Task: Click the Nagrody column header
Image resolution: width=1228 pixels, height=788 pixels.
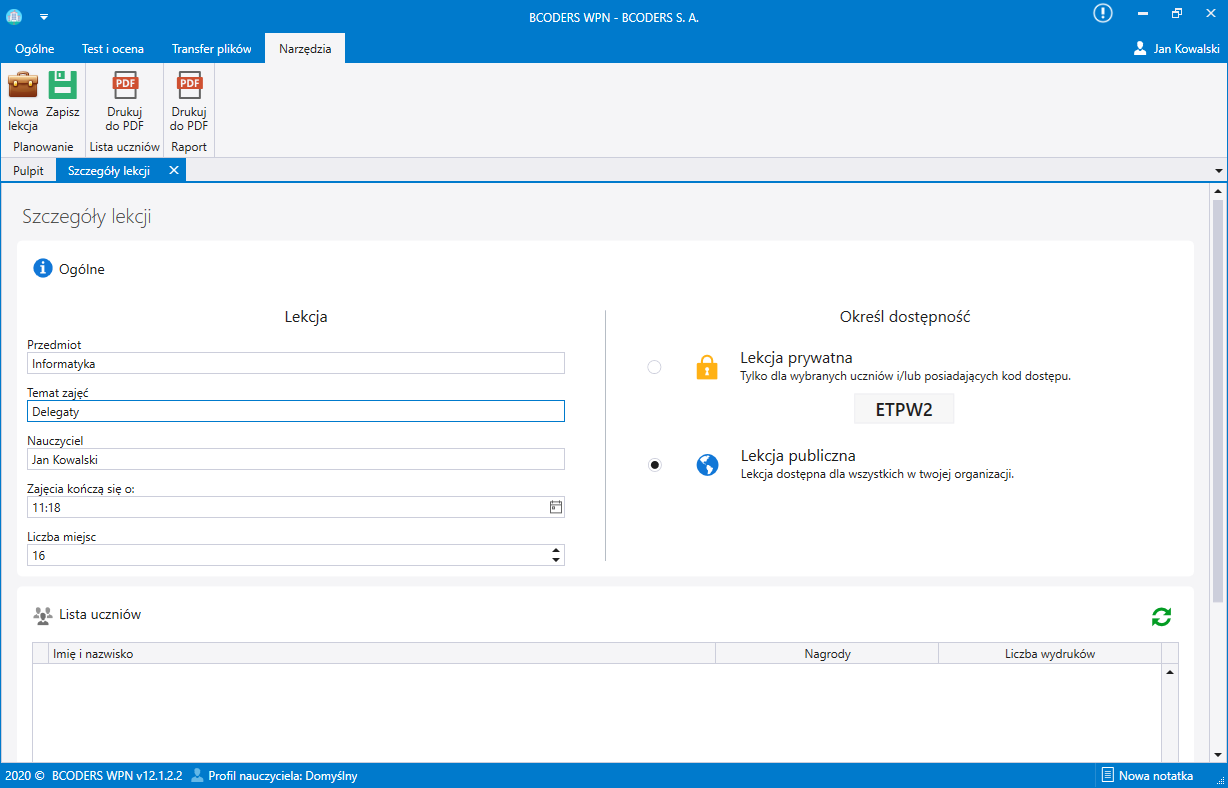Action: (827, 653)
